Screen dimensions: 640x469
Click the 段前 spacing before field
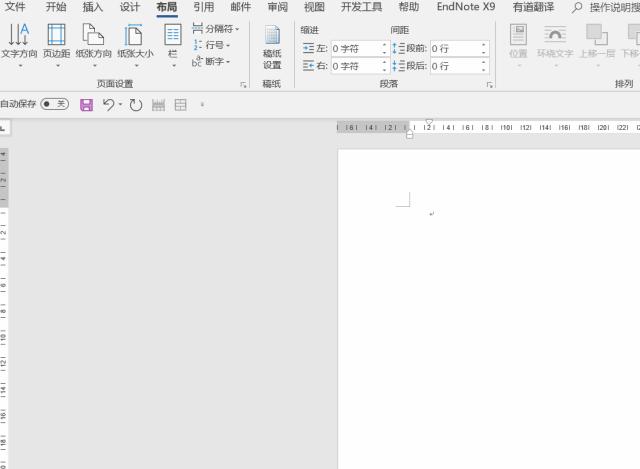454,48
